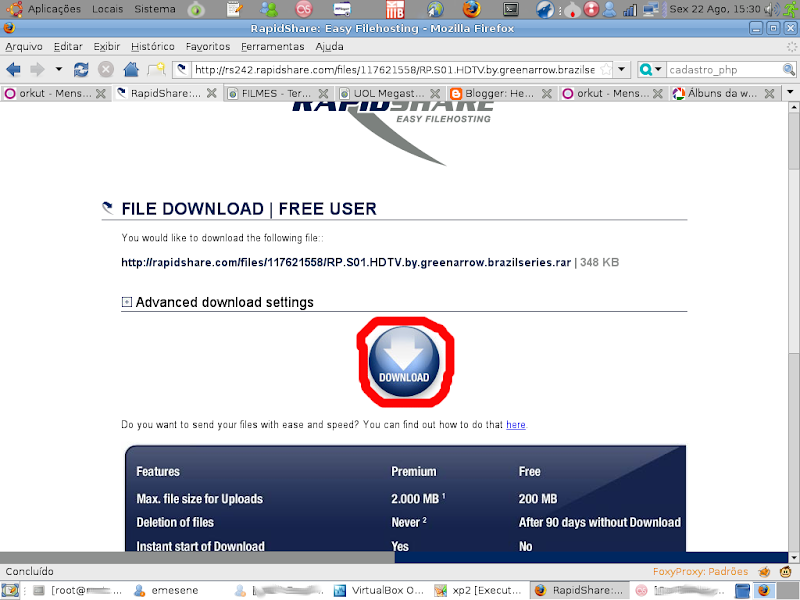Open the Ajuda menu
Image resolution: width=800 pixels, height=600 pixels.
tap(329, 46)
